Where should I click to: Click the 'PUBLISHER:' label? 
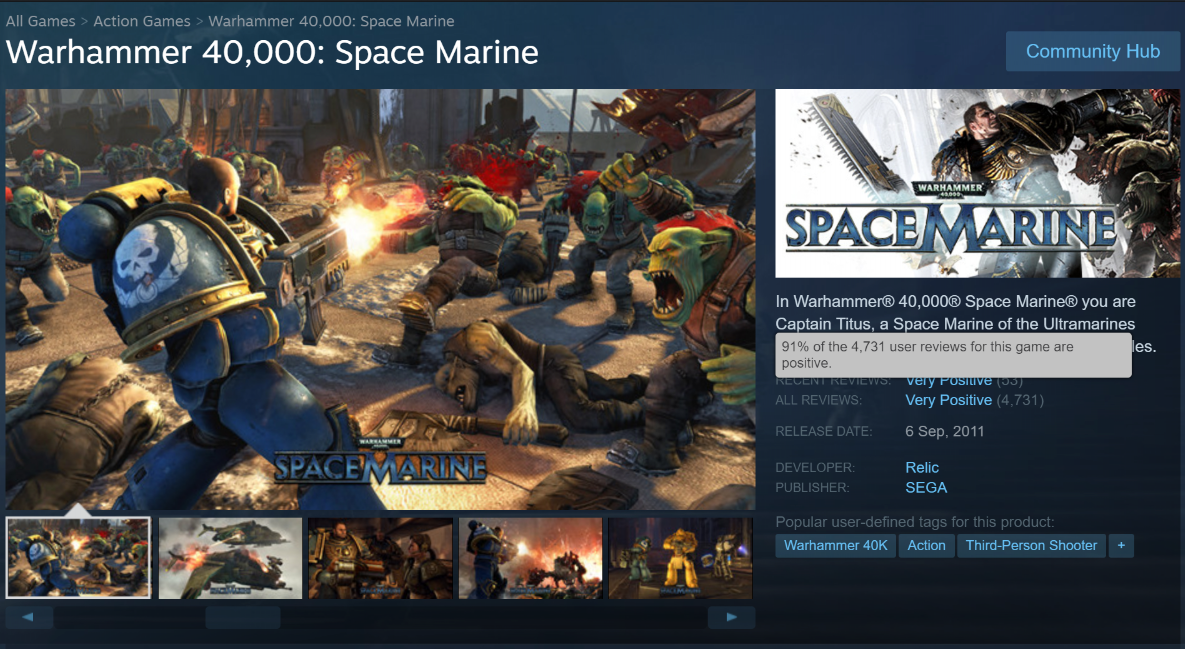pos(812,488)
